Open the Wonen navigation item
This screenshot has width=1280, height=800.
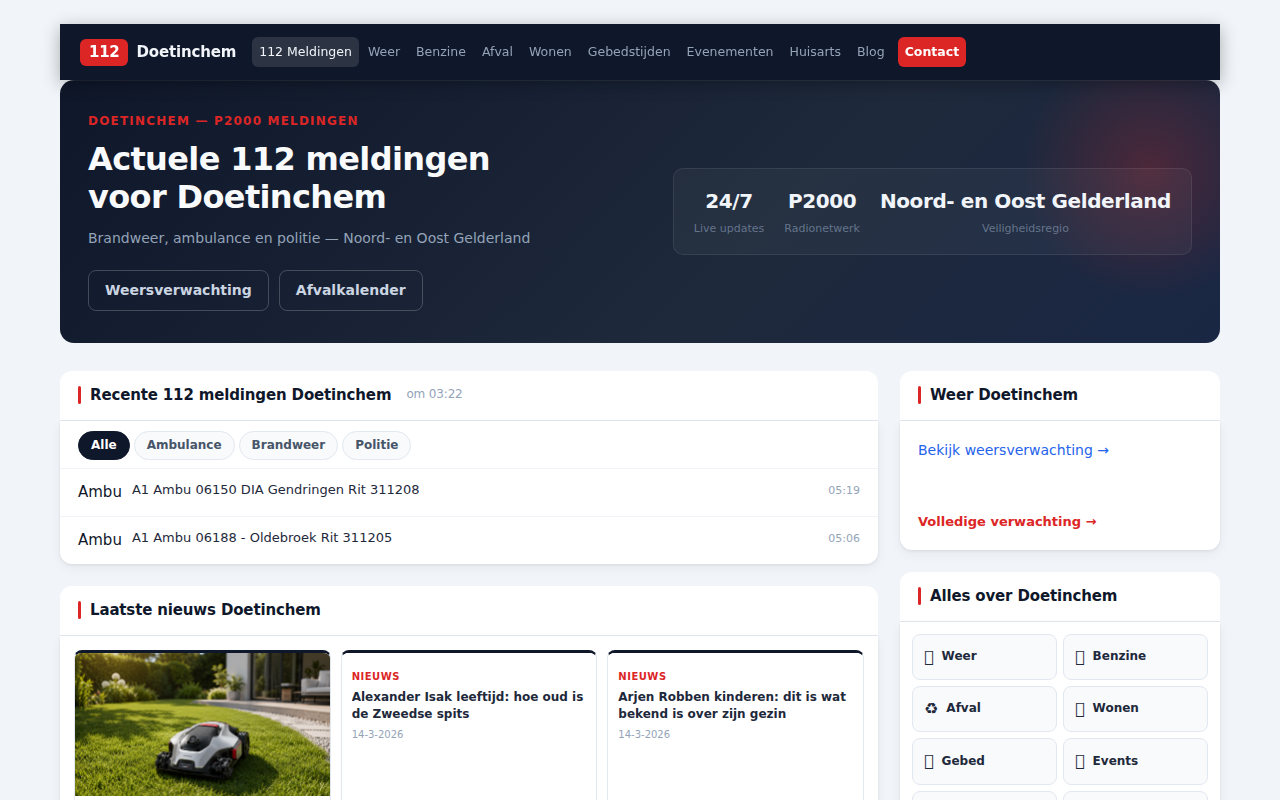[x=550, y=52]
